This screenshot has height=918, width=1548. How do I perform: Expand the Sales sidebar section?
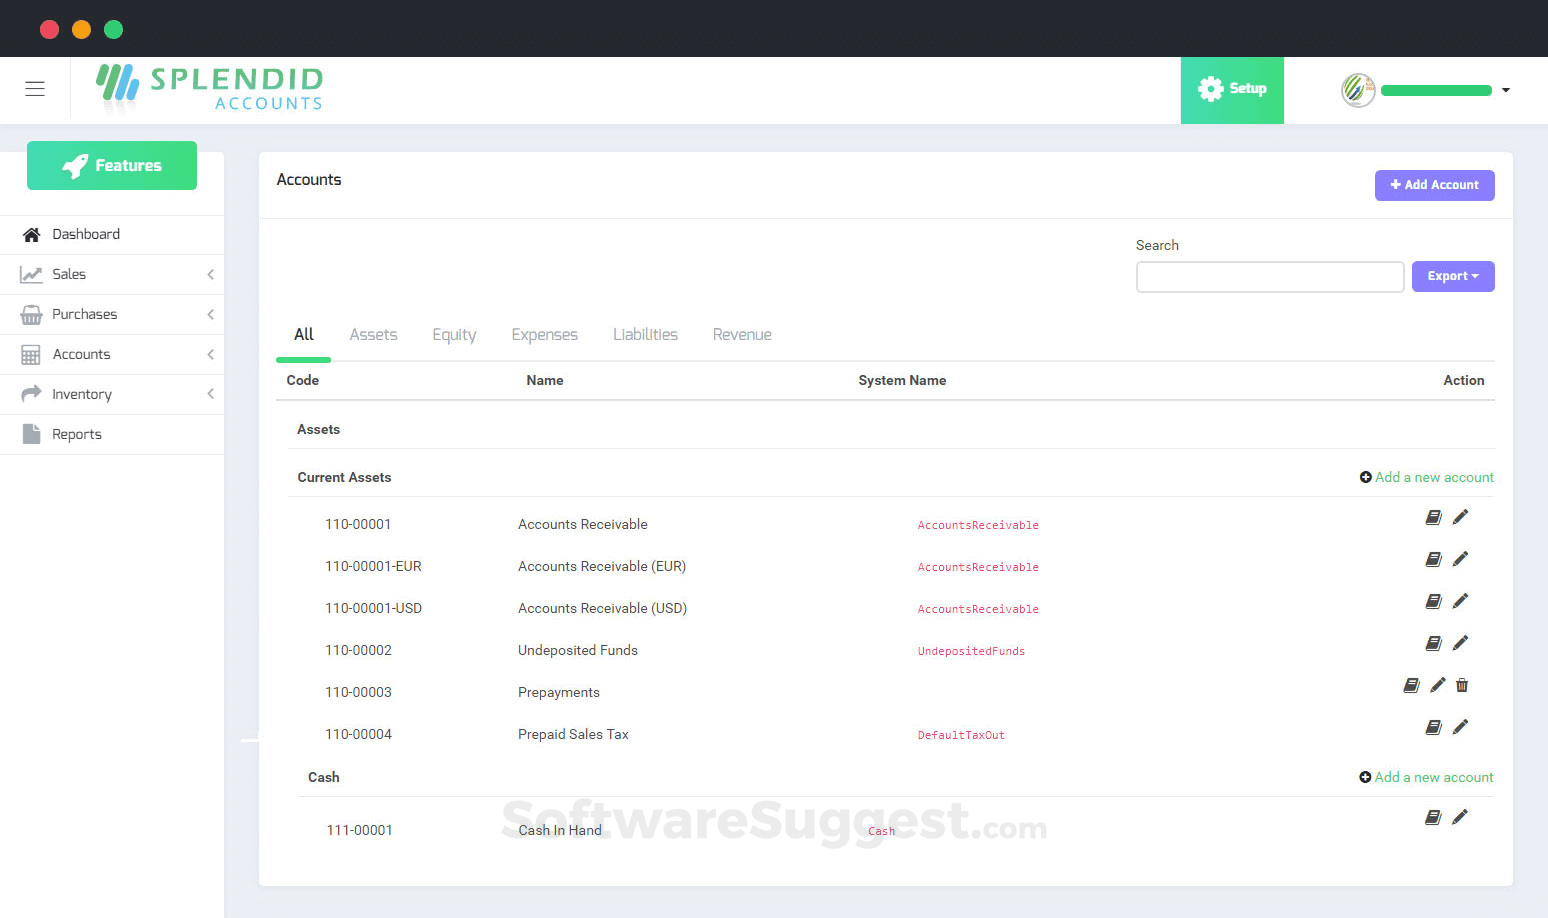tap(69, 273)
